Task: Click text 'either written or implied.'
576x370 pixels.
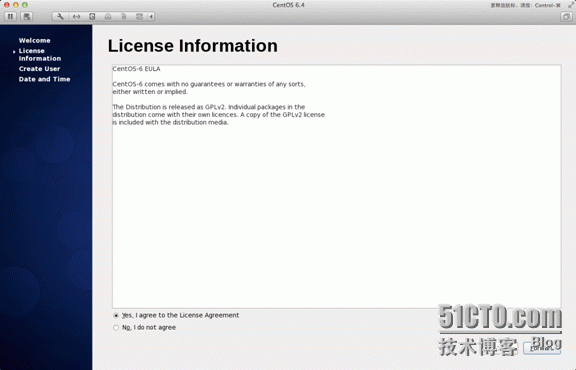Action: tap(150, 92)
